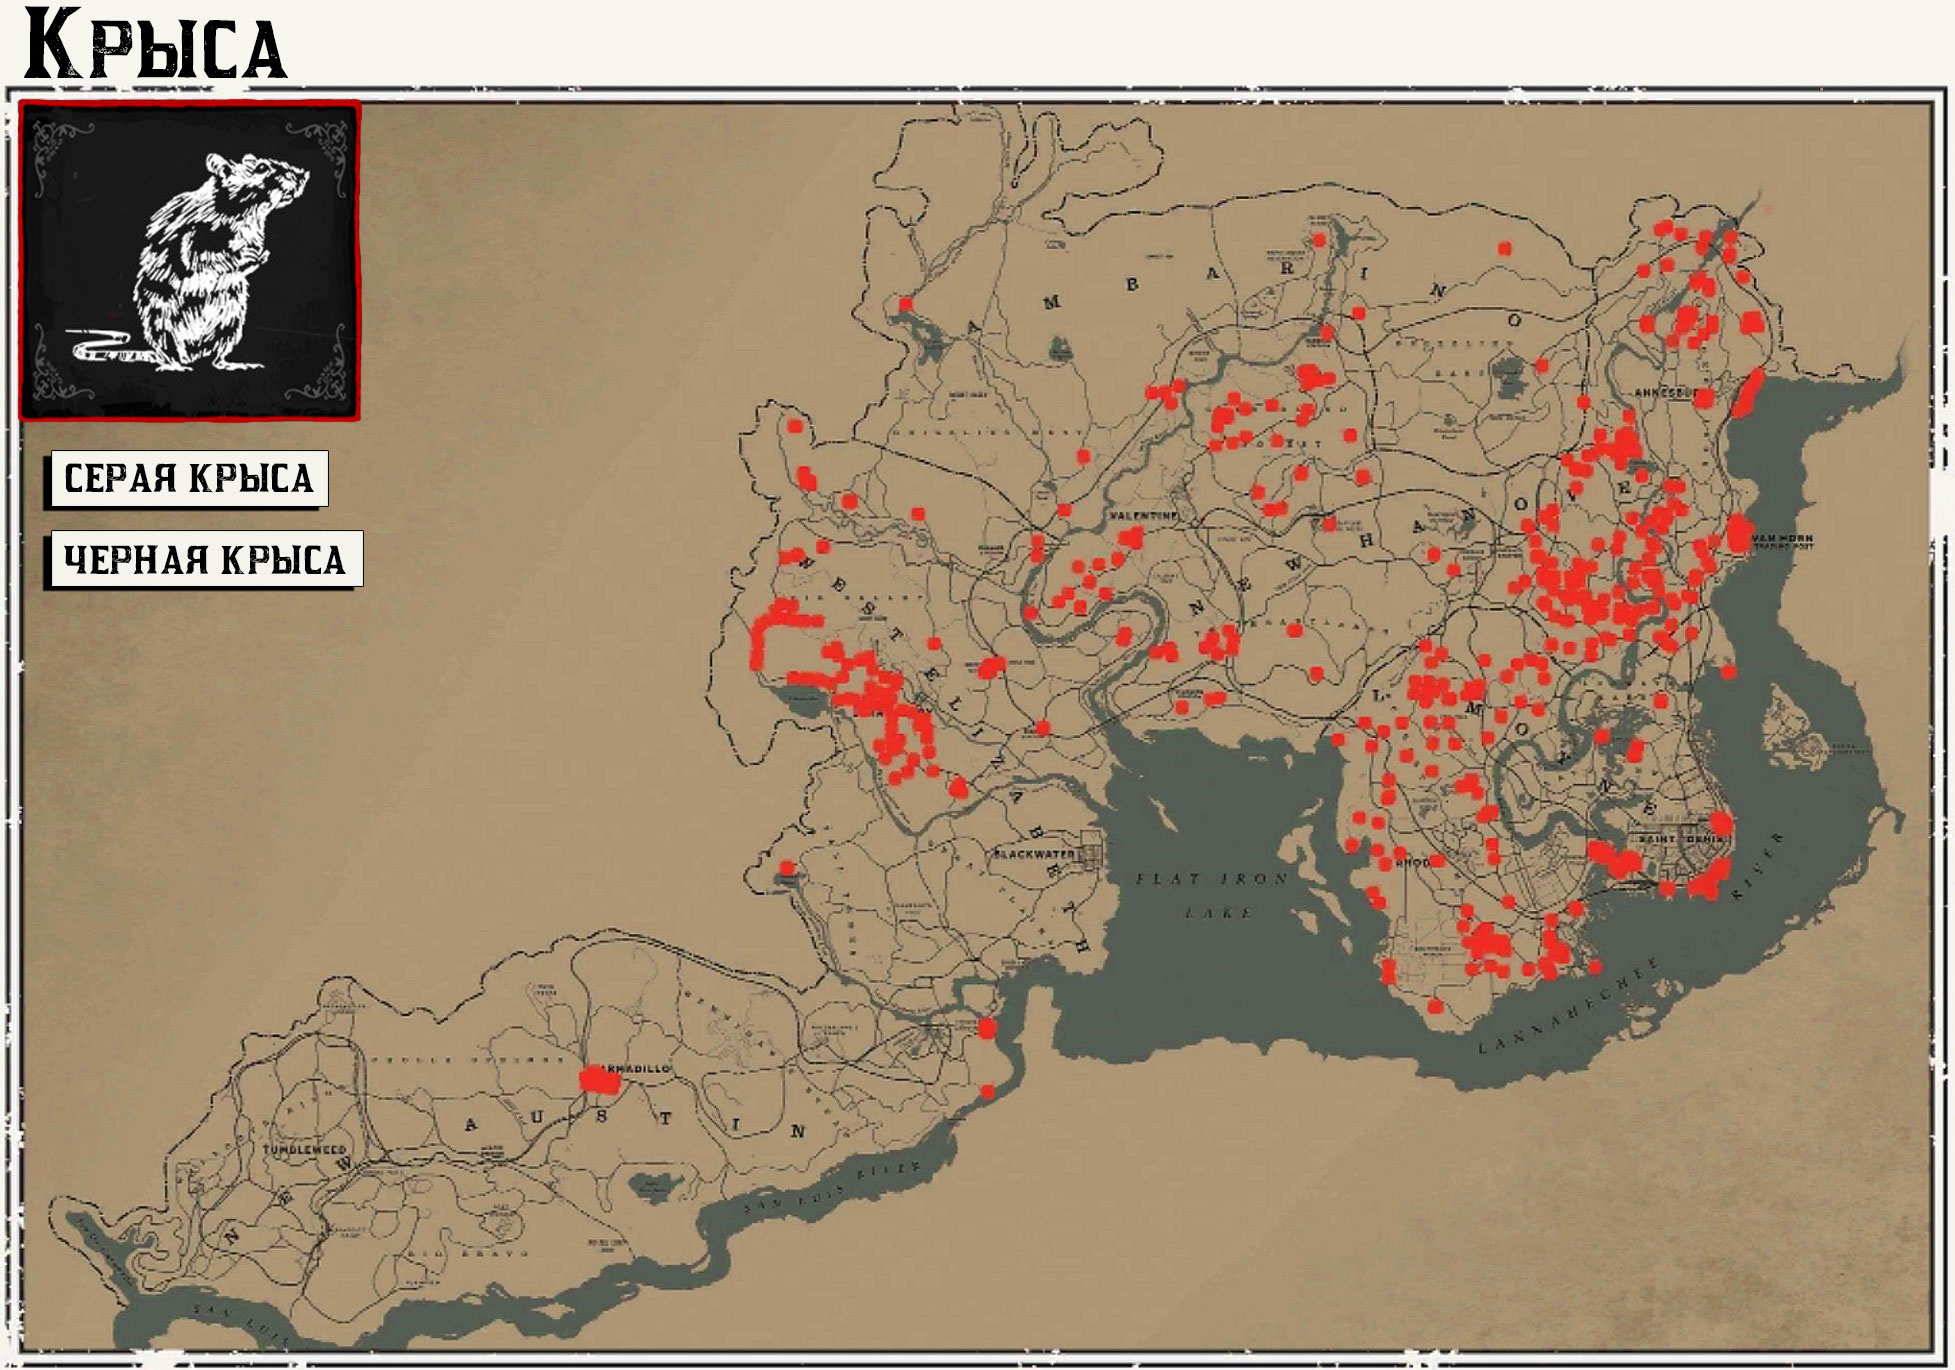The image size is (1955, 1370).
Task: Click the large red marker at Van Horn
Action: tap(1740, 532)
